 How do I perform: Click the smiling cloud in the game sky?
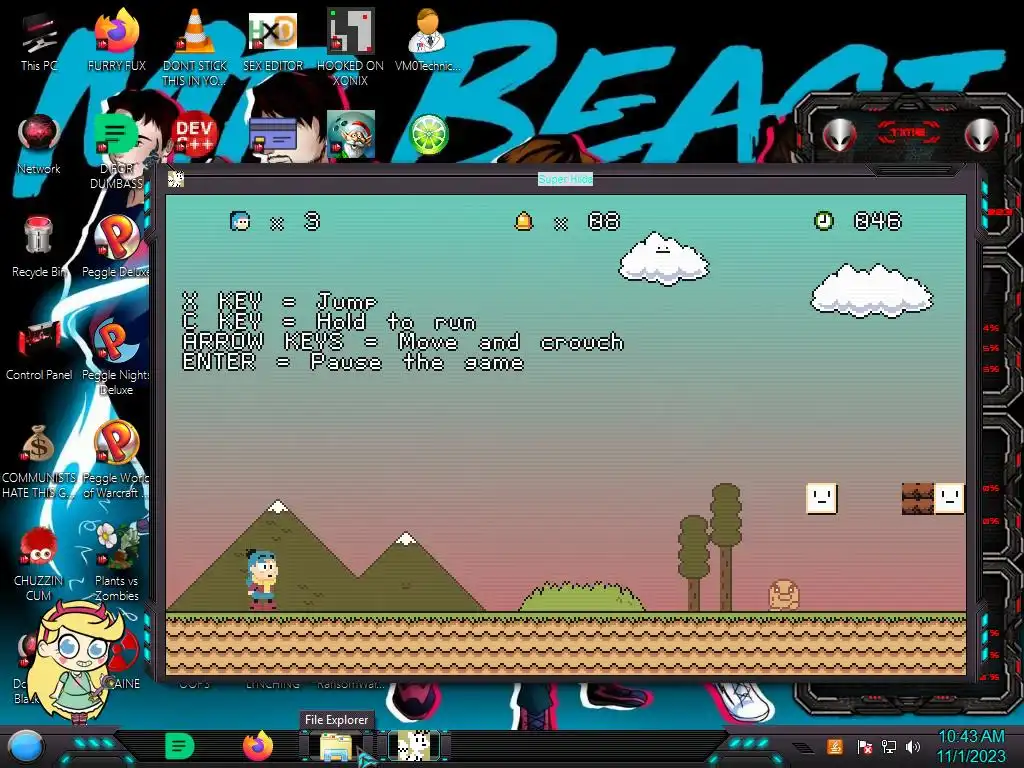tap(664, 259)
